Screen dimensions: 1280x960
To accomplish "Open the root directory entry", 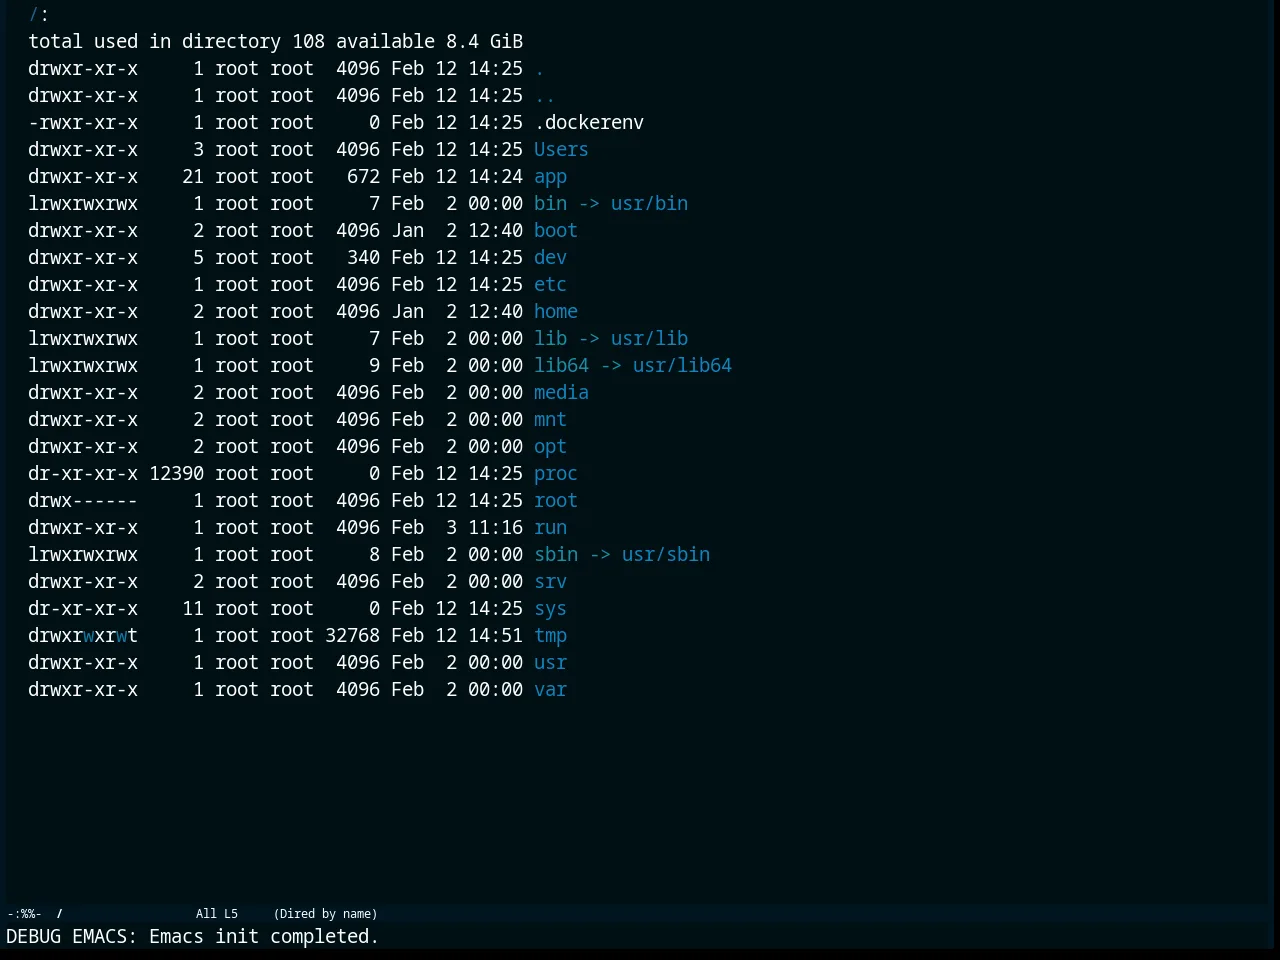I will [555, 501].
